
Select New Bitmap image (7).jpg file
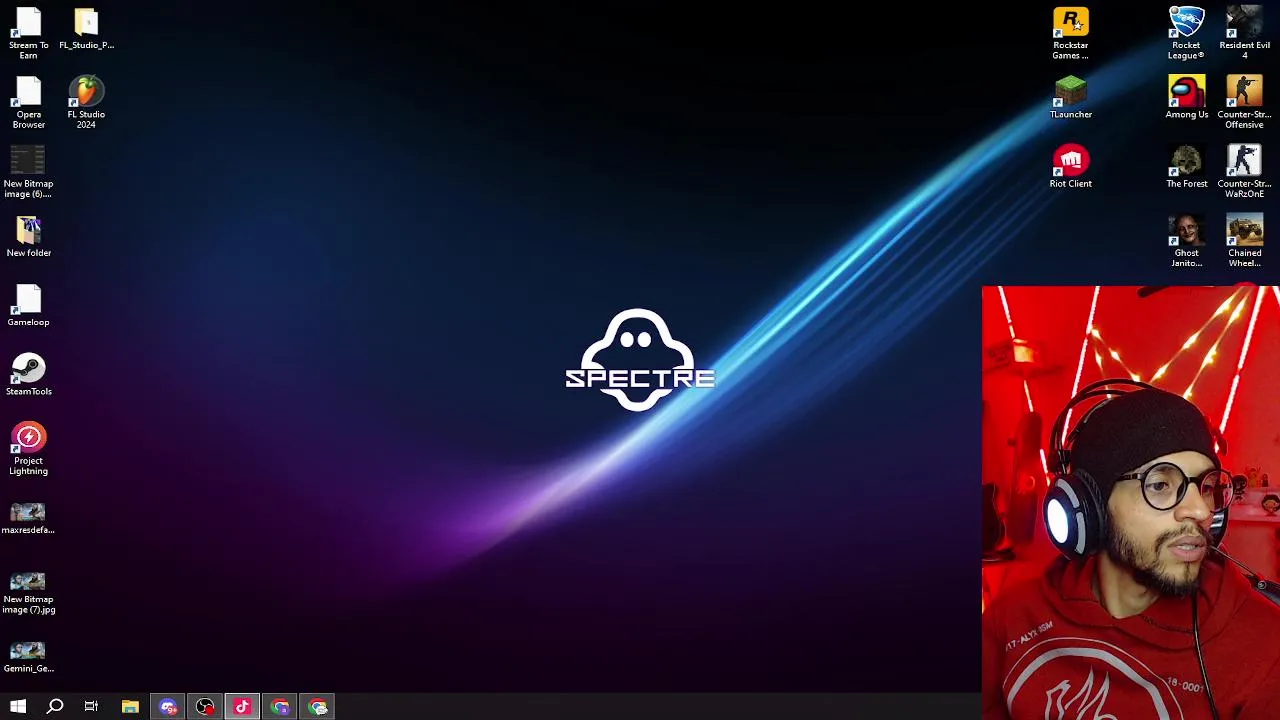28,592
